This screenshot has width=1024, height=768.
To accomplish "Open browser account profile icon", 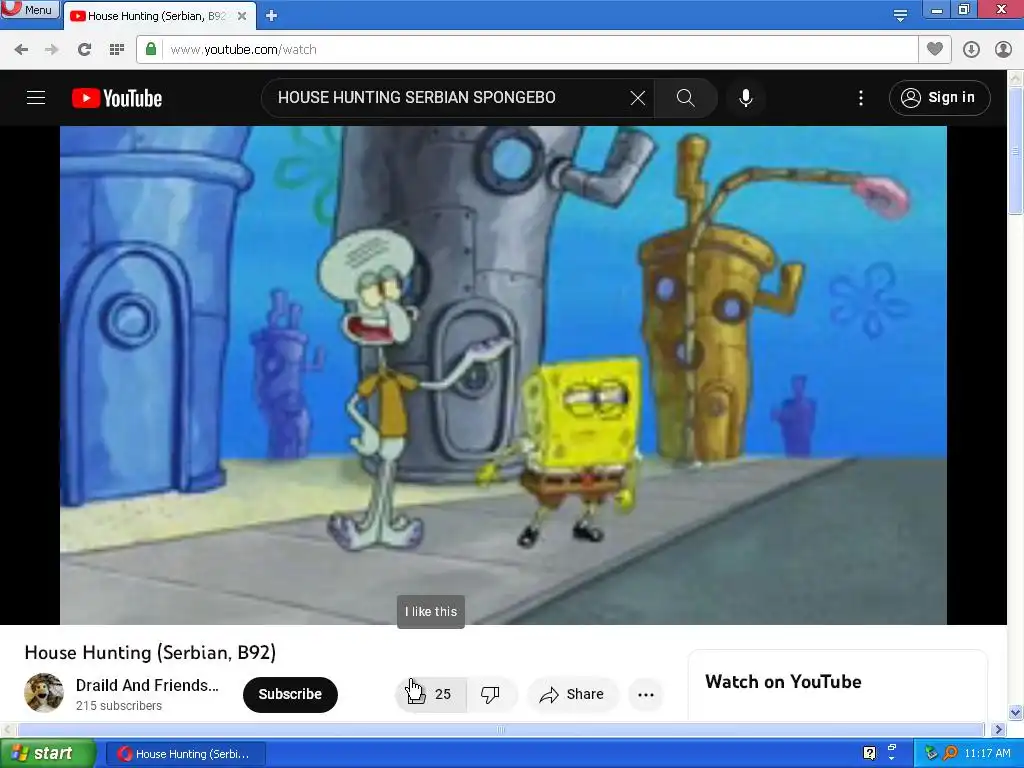I will click(1003, 50).
